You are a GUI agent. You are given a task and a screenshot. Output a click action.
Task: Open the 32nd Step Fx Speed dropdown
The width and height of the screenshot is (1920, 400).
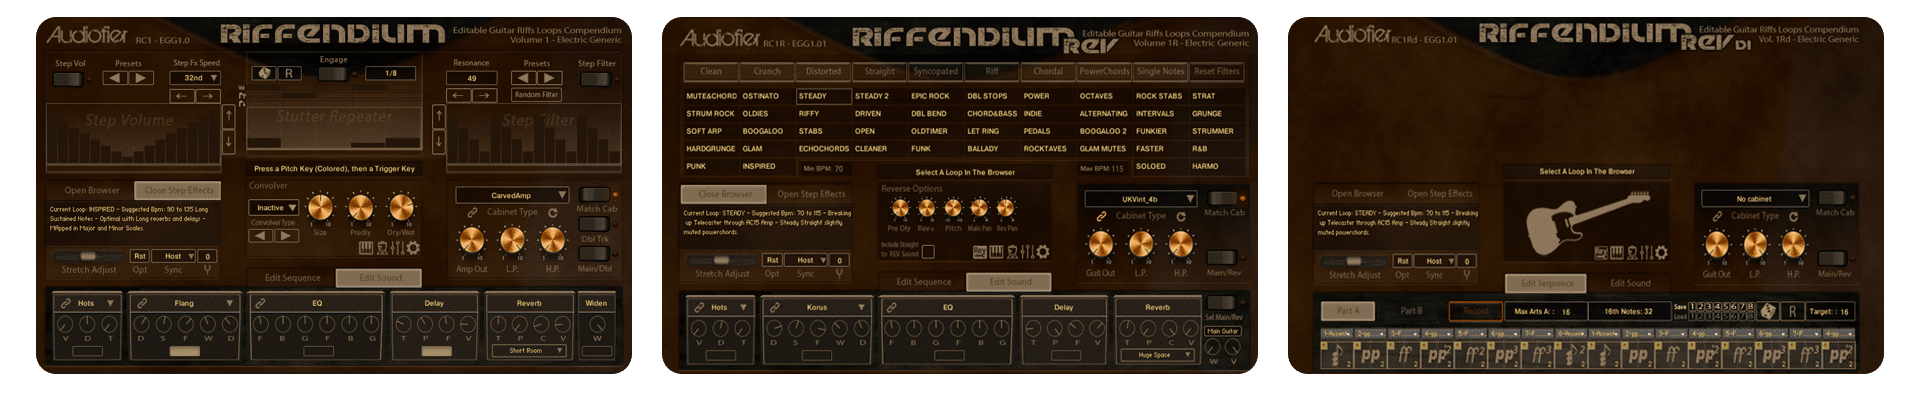click(x=195, y=77)
